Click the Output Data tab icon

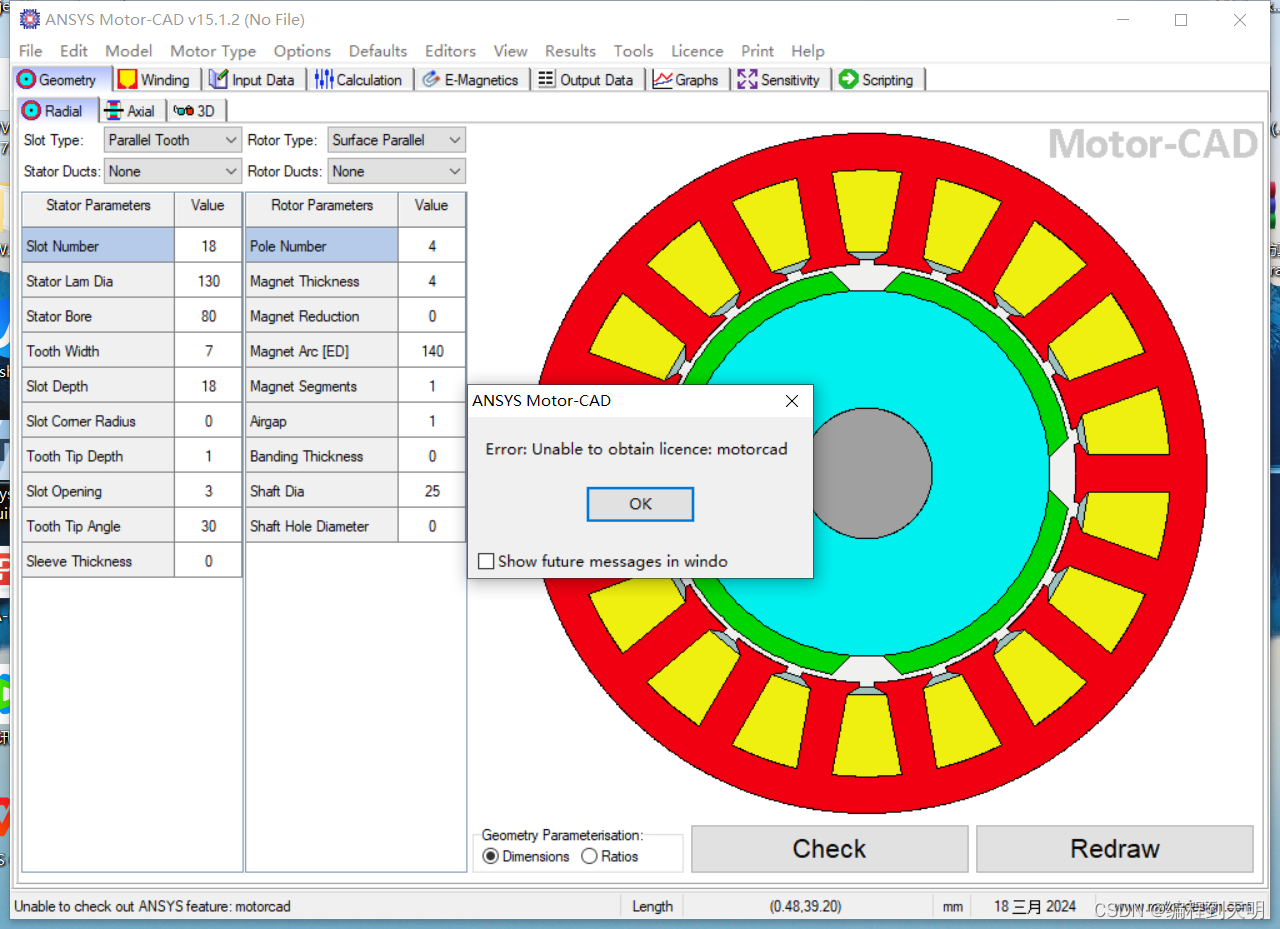(546, 80)
